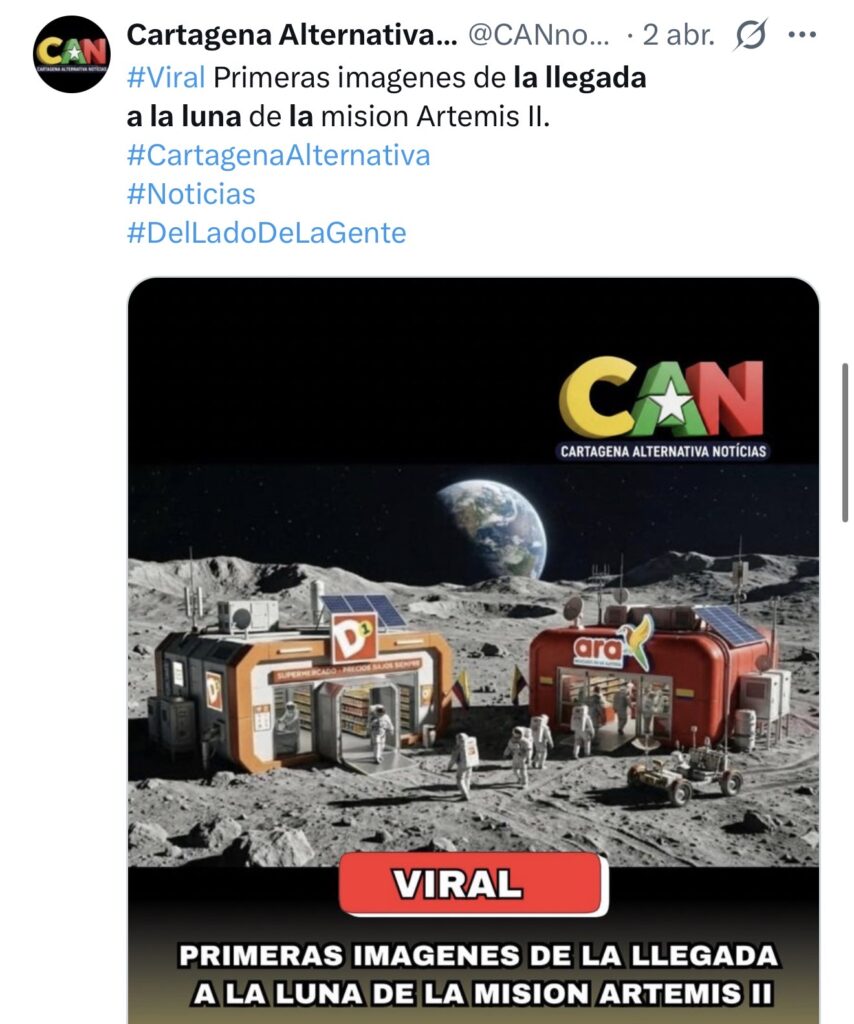Click the Cartagena Alternativa Noticias label
854x1024 pixels.
[663, 451]
